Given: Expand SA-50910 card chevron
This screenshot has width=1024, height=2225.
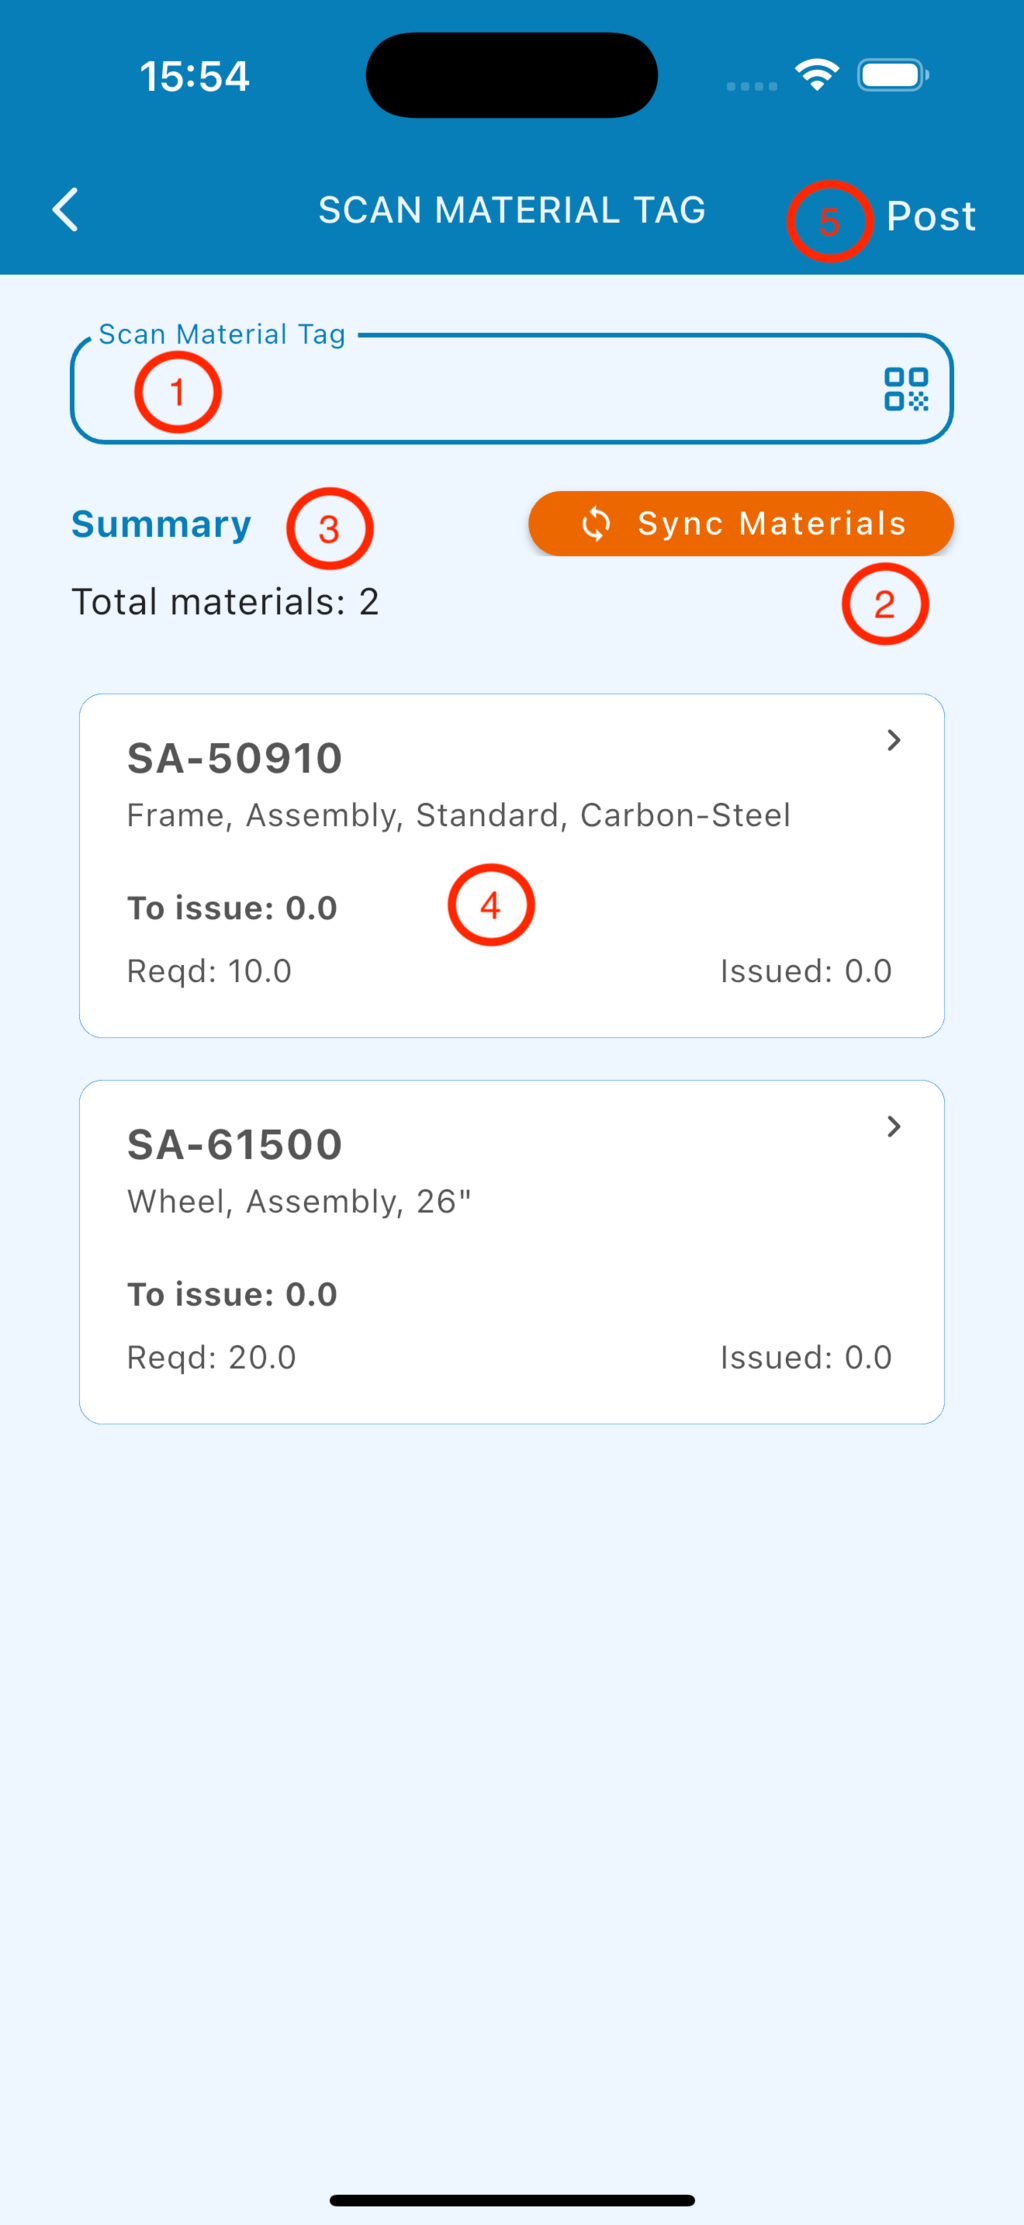Looking at the screenshot, I should click(894, 740).
